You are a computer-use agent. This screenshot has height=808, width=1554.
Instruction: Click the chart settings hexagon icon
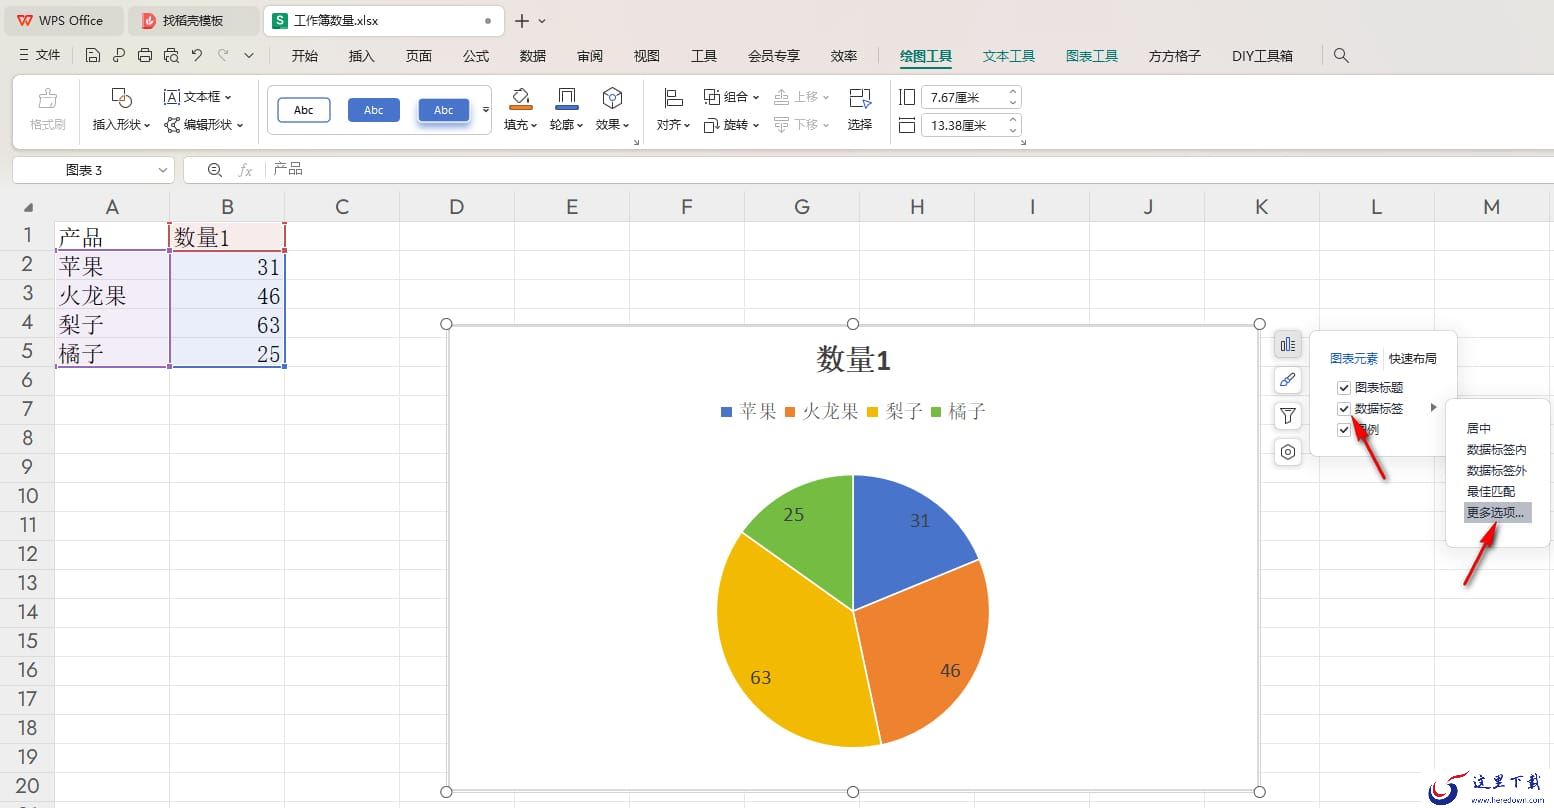[x=1288, y=452]
